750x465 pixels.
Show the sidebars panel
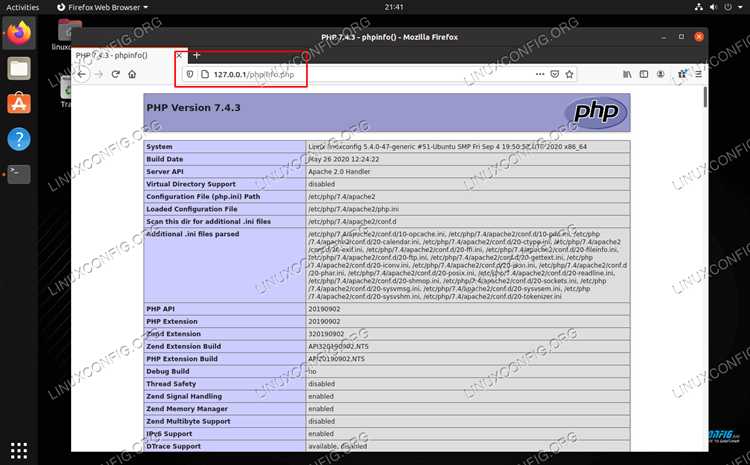click(x=644, y=74)
